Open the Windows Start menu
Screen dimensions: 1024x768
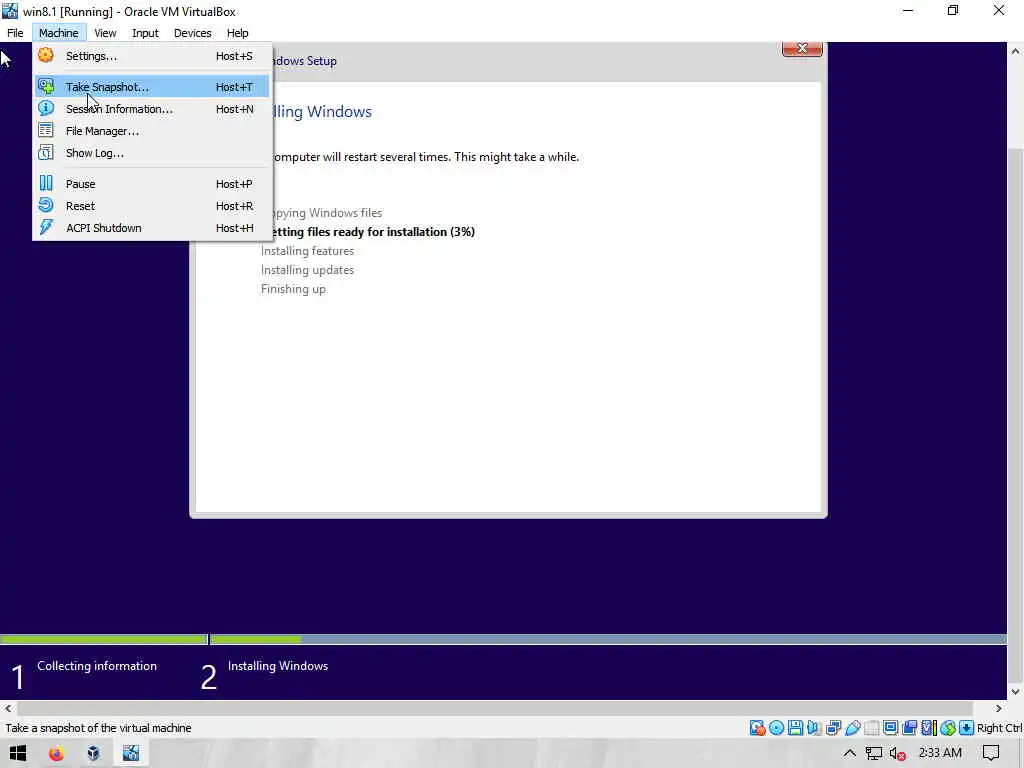(x=18, y=754)
